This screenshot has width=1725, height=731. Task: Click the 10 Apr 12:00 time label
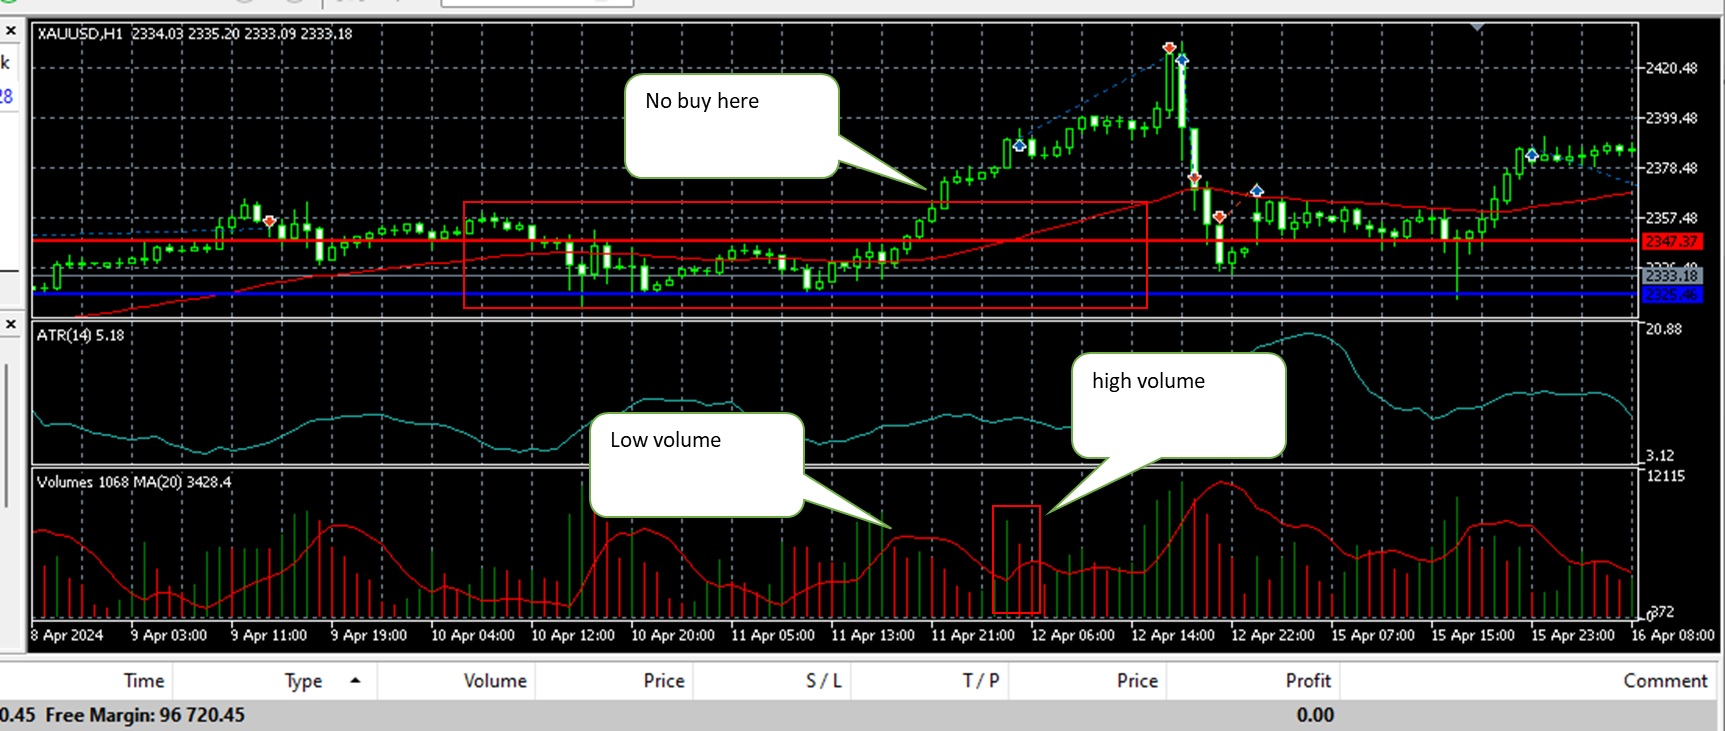coord(573,635)
